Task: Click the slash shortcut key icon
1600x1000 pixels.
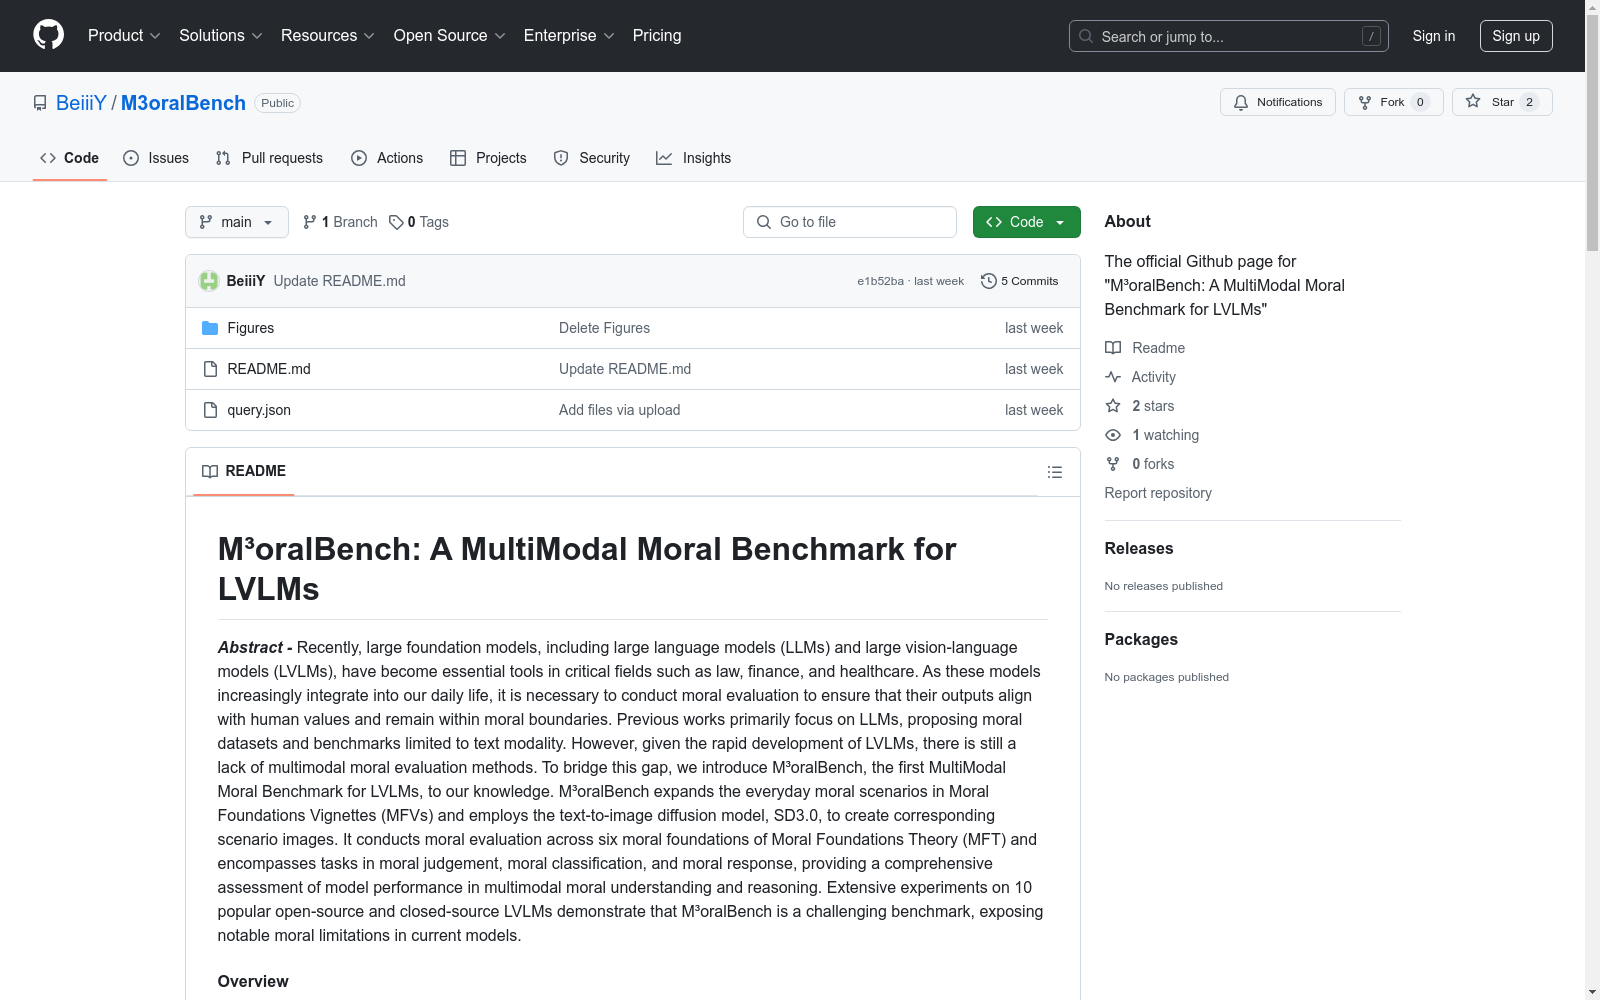Action: [x=1371, y=36]
